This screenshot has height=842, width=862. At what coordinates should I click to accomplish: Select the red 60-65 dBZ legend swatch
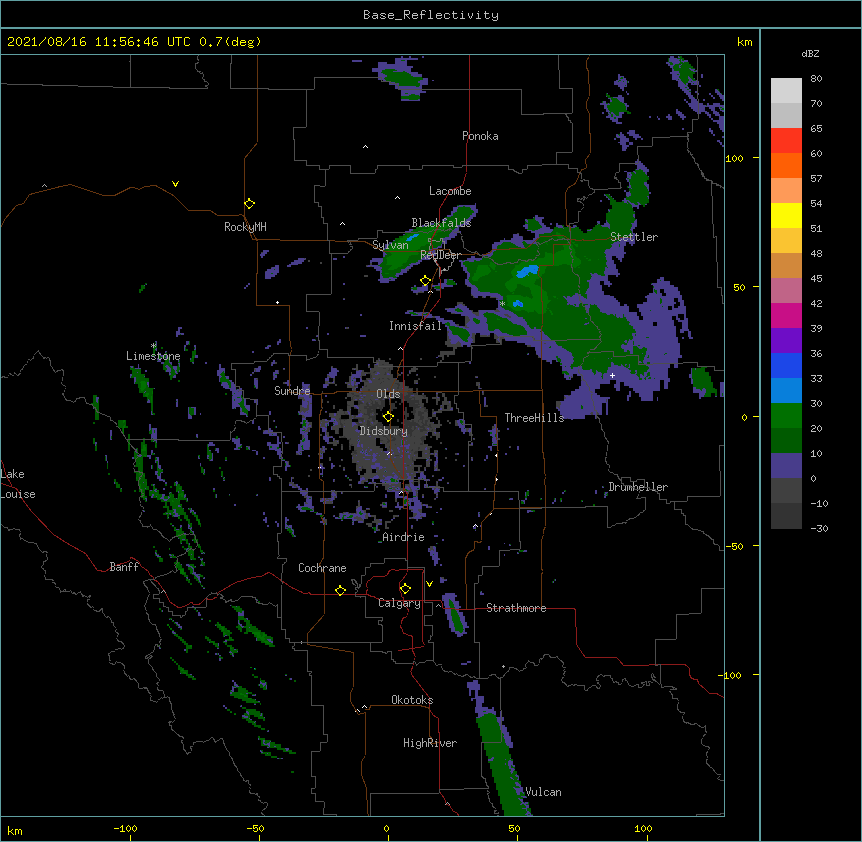[786, 140]
